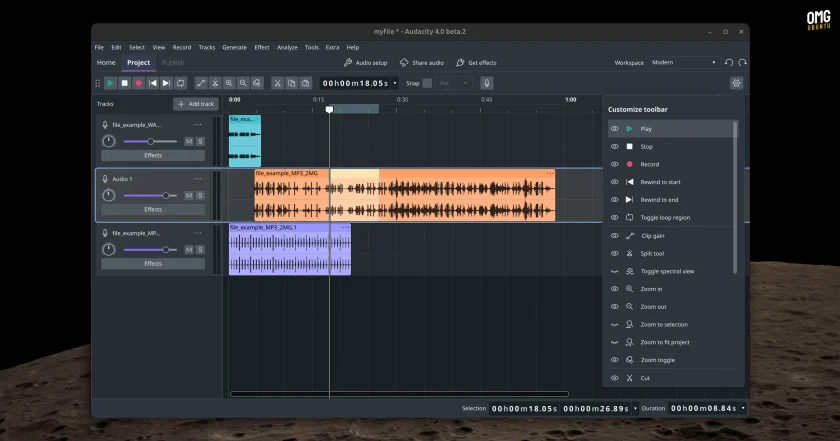This screenshot has width=840, height=441.
Task: Open the file_example_WA track options menu
Action: pos(198,125)
